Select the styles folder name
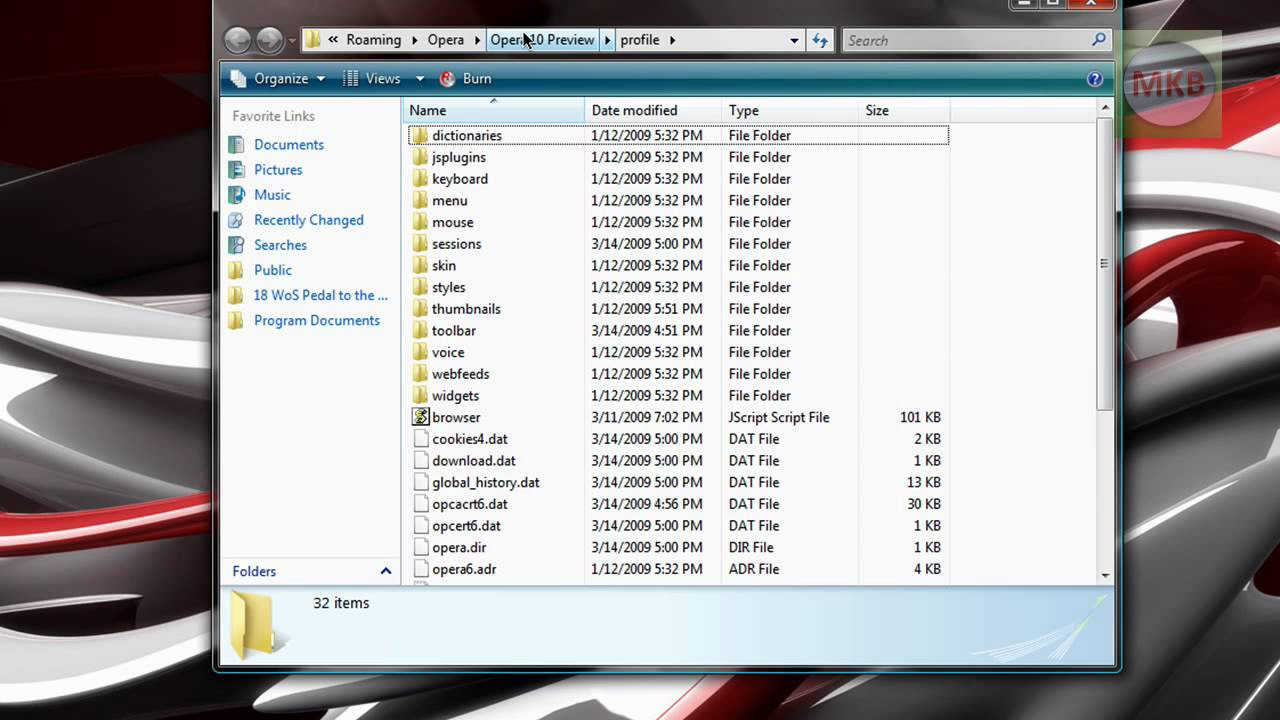 [x=449, y=287]
